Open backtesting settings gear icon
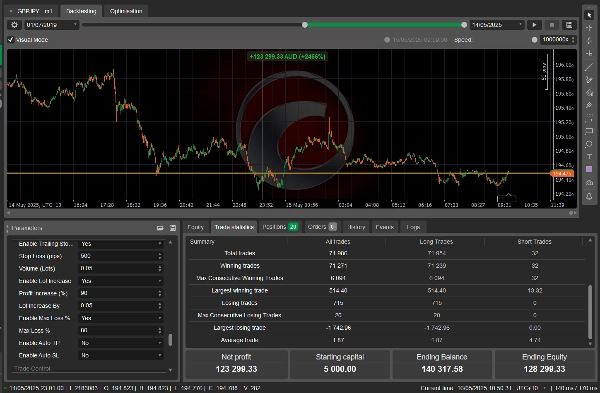This screenshot has width=600, height=393. click(x=15, y=25)
